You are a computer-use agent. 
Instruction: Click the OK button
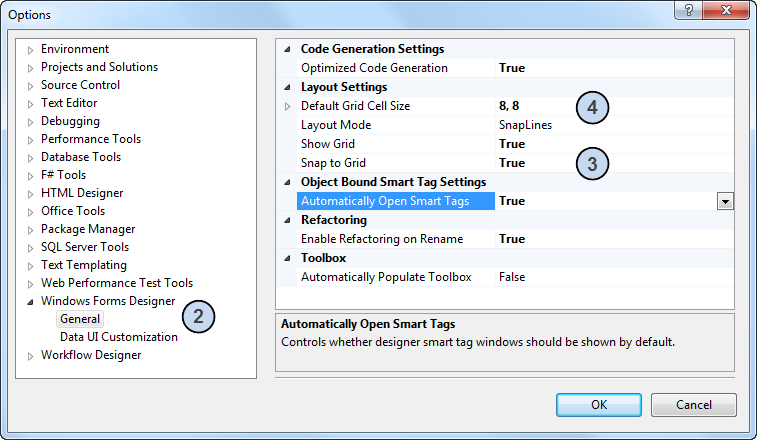[599, 404]
